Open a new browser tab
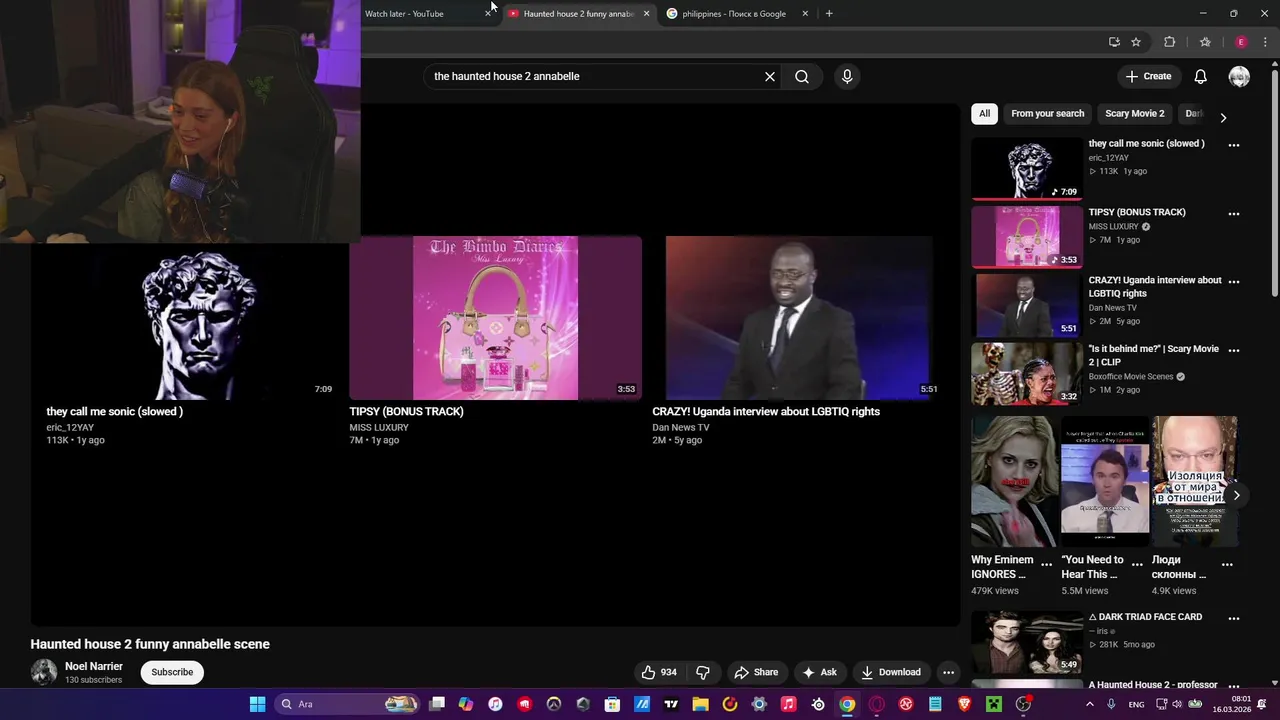 coord(829,13)
